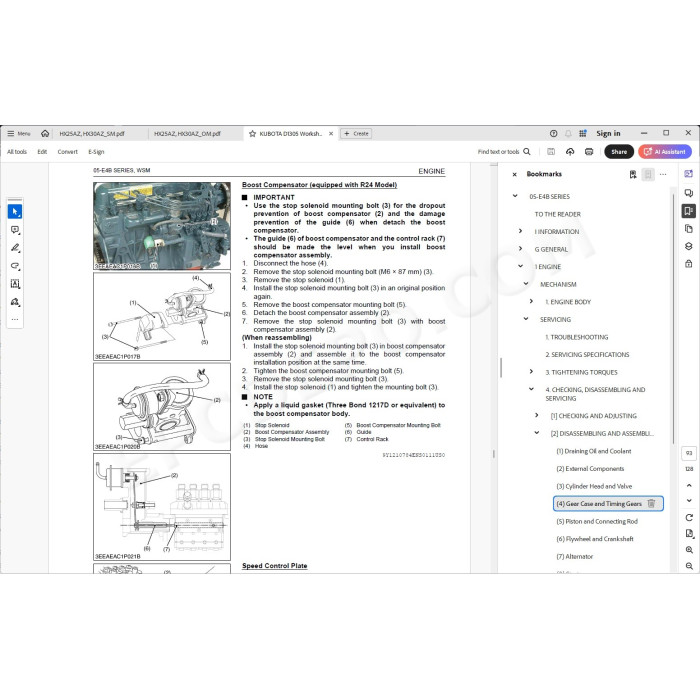Rotate the page view icon
The image size is (700, 700).
(689, 517)
